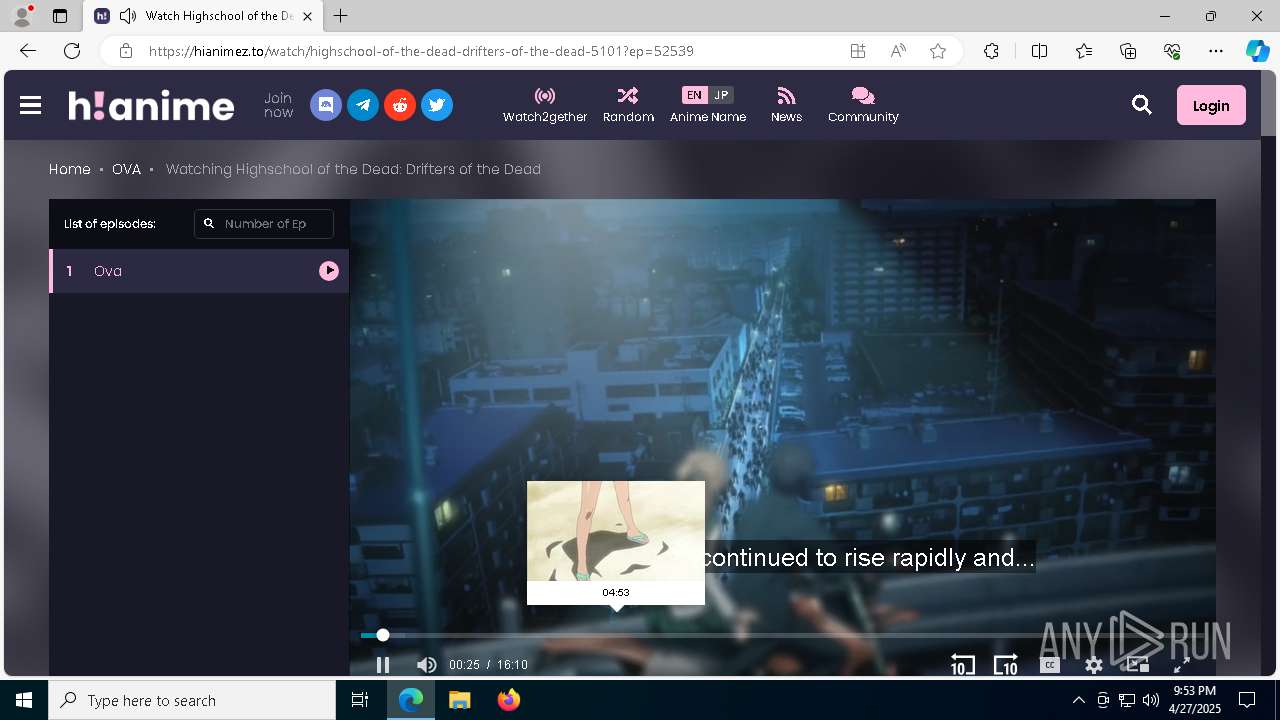Open the Community page
The width and height of the screenshot is (1280, 720).
(863, 105)
